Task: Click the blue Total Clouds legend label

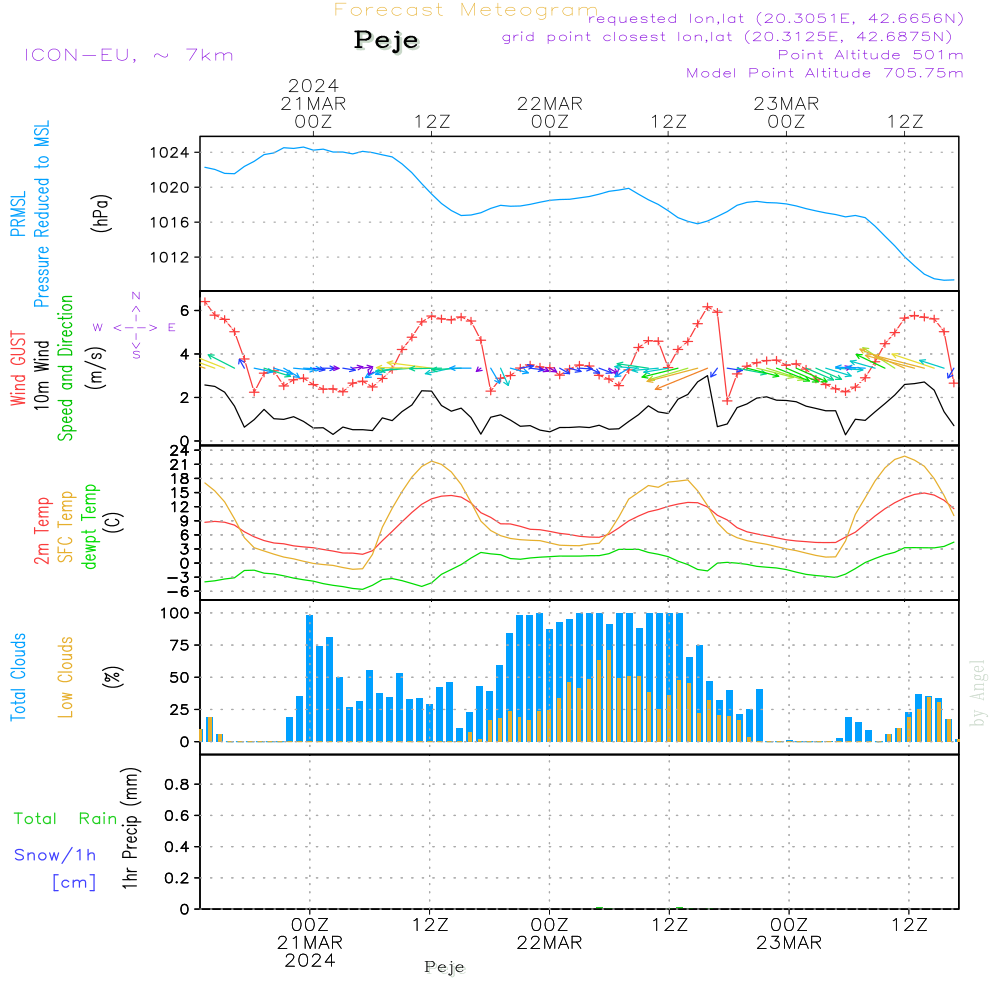Action: (x=18, y=677)
